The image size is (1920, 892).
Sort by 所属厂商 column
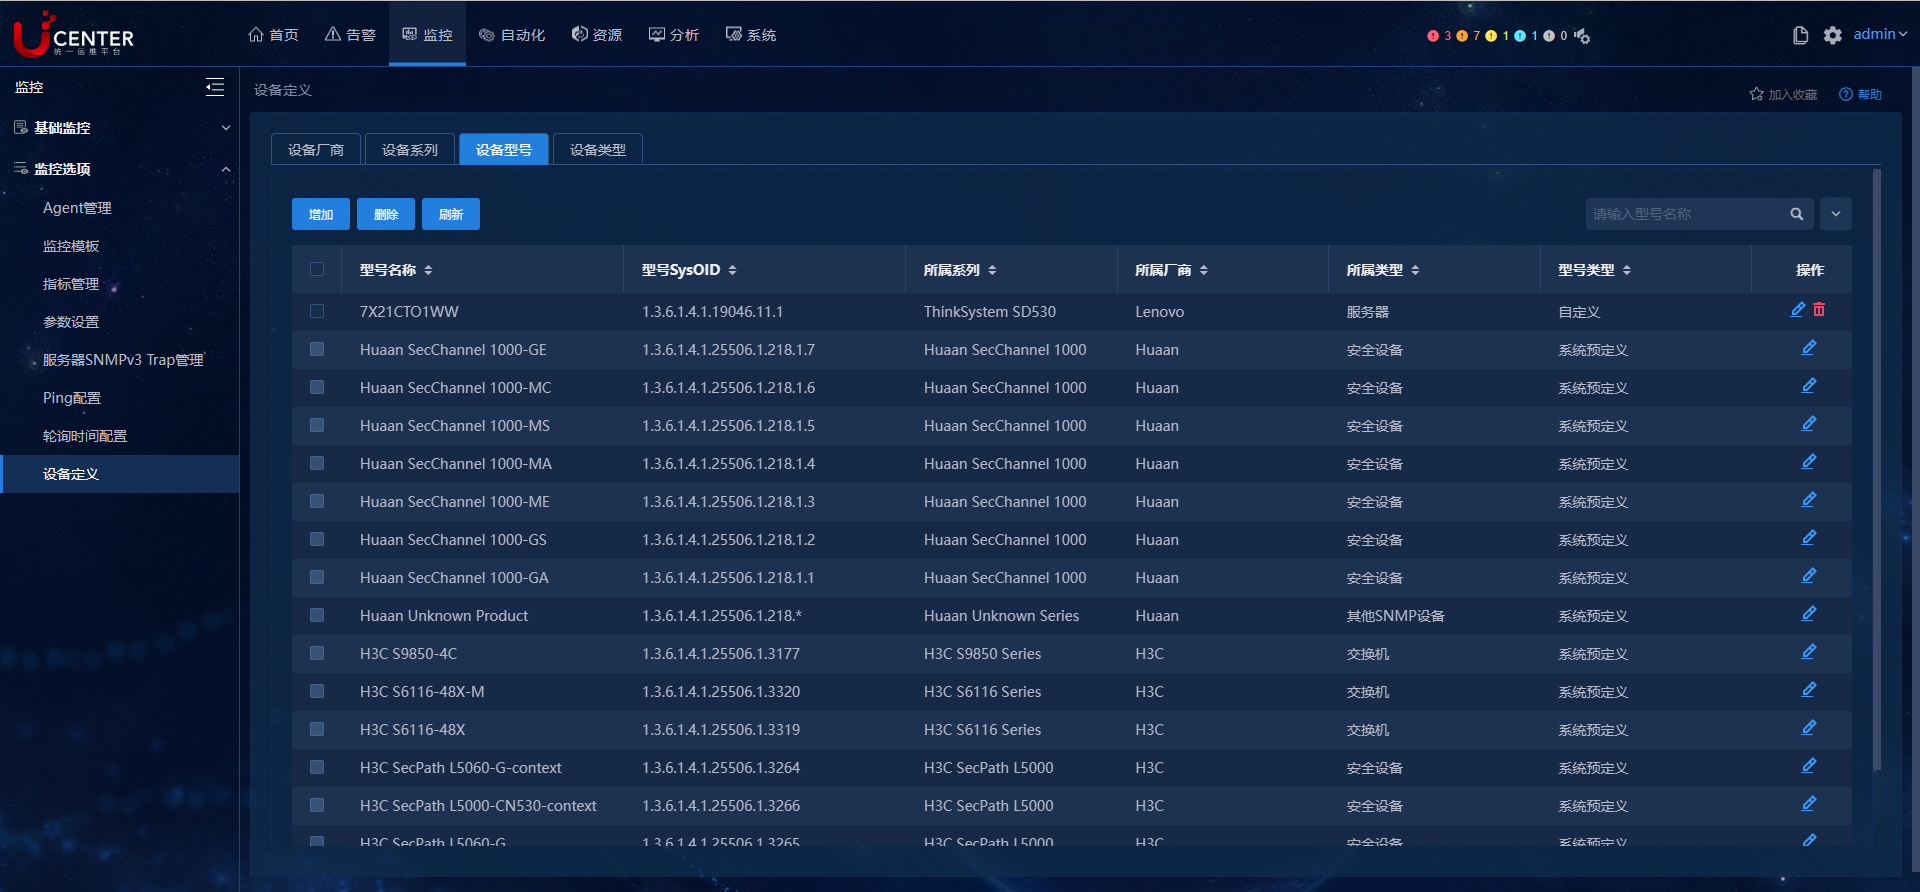pyautogui.click(x=1204, y=270)
